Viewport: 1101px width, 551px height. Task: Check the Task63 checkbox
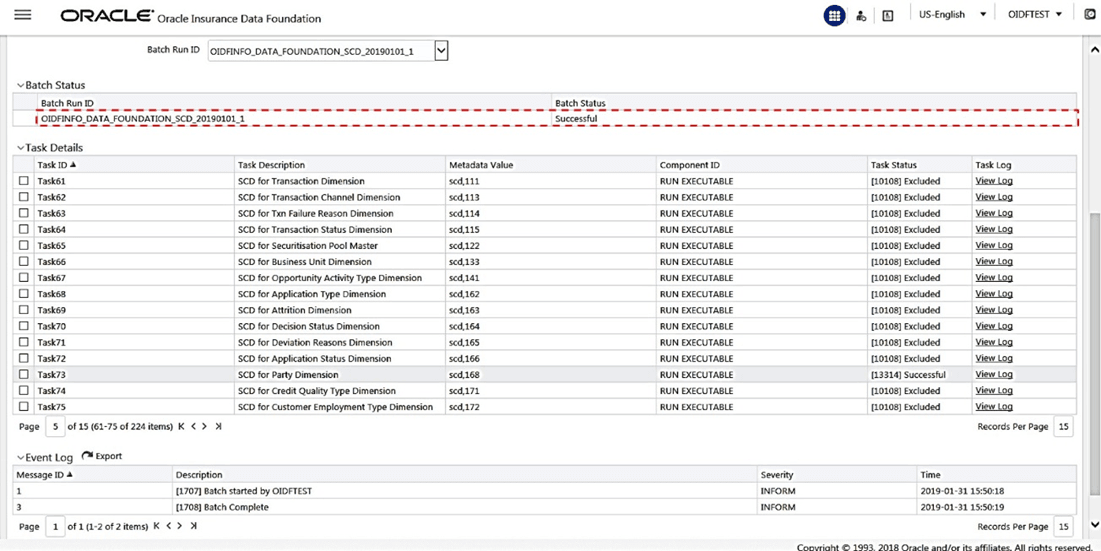[24, 213]
